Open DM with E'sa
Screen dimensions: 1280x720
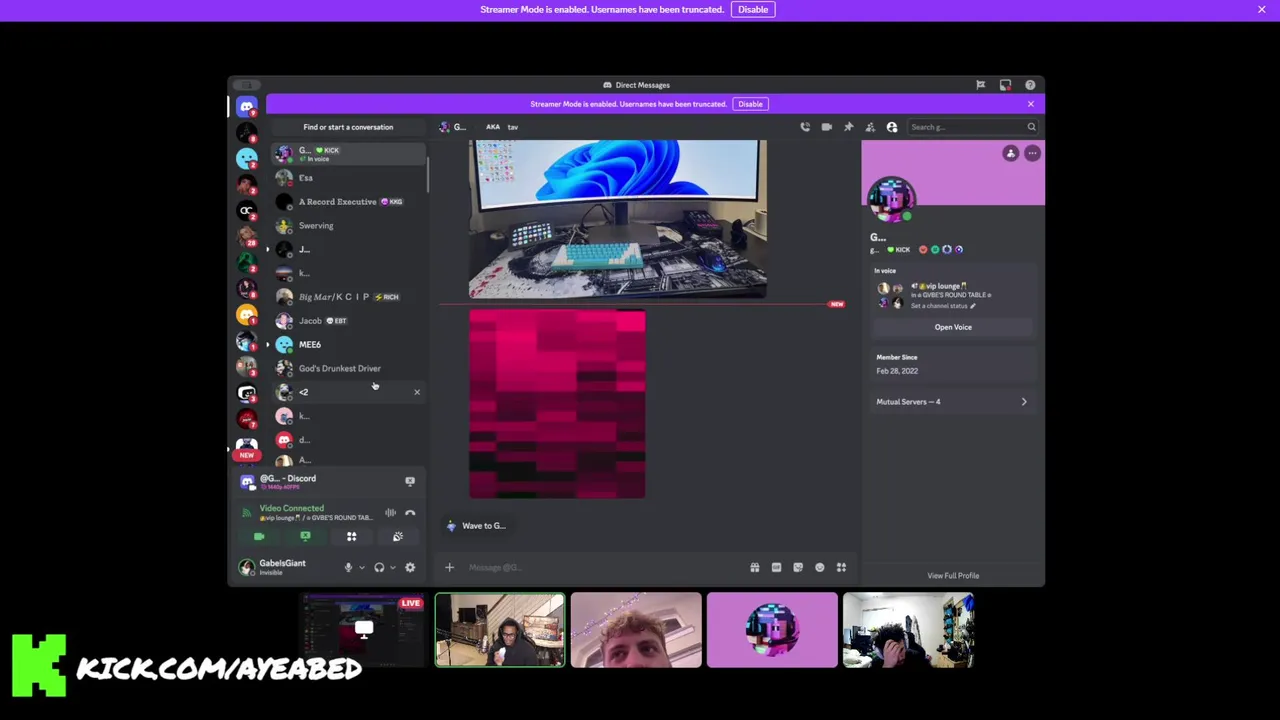pos(348,178)
